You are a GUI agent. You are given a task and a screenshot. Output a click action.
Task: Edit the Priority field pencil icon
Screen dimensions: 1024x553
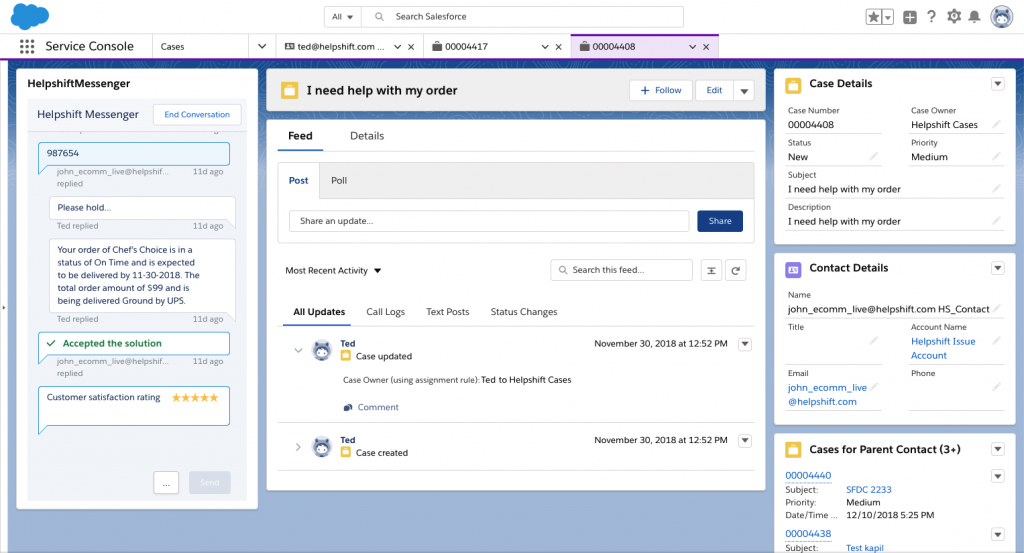click(x=996, y=156)
